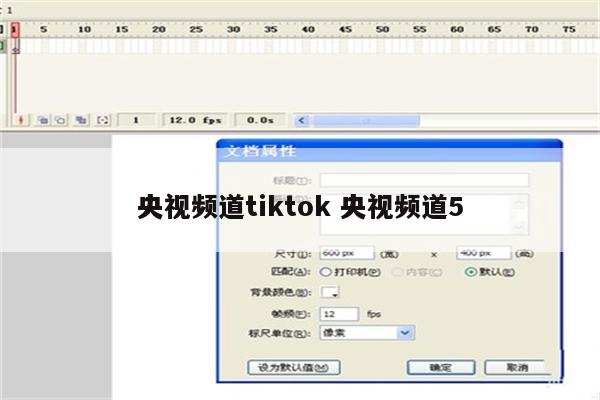Click the description text area
600x400 pixels.
(424, 215)
